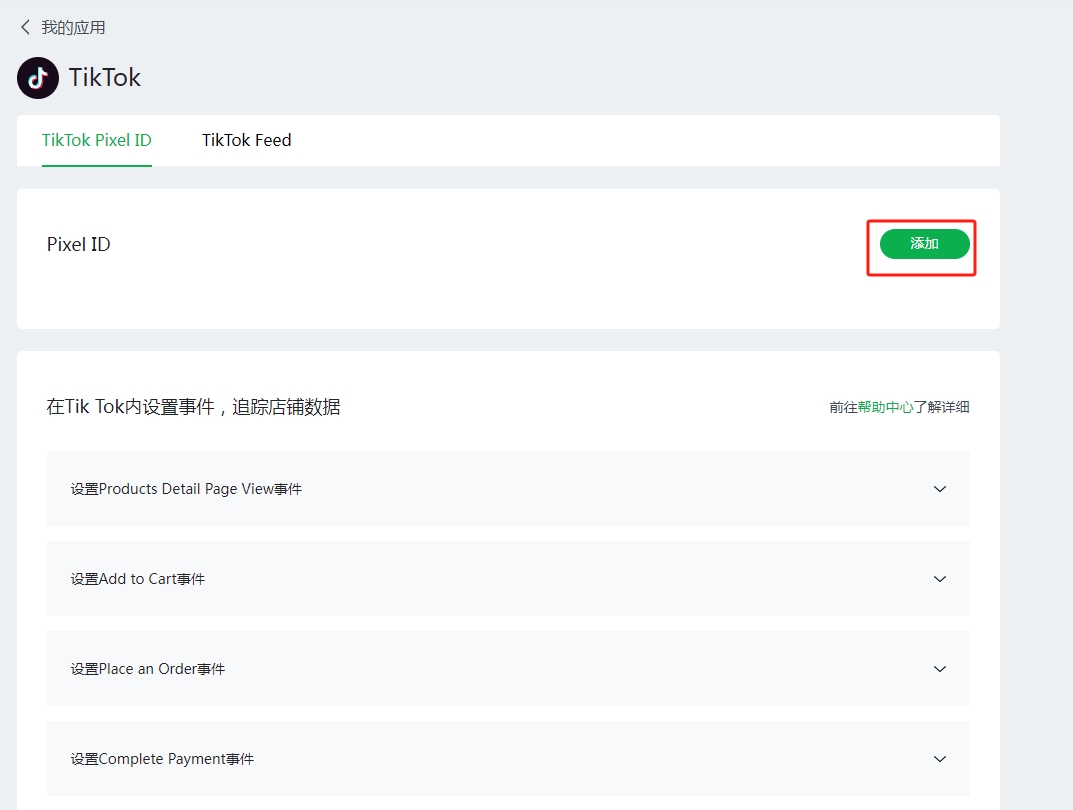Click 设置Add to Cart事件 row text
The height and width of the screenshot is (810, 1073).
138,579
